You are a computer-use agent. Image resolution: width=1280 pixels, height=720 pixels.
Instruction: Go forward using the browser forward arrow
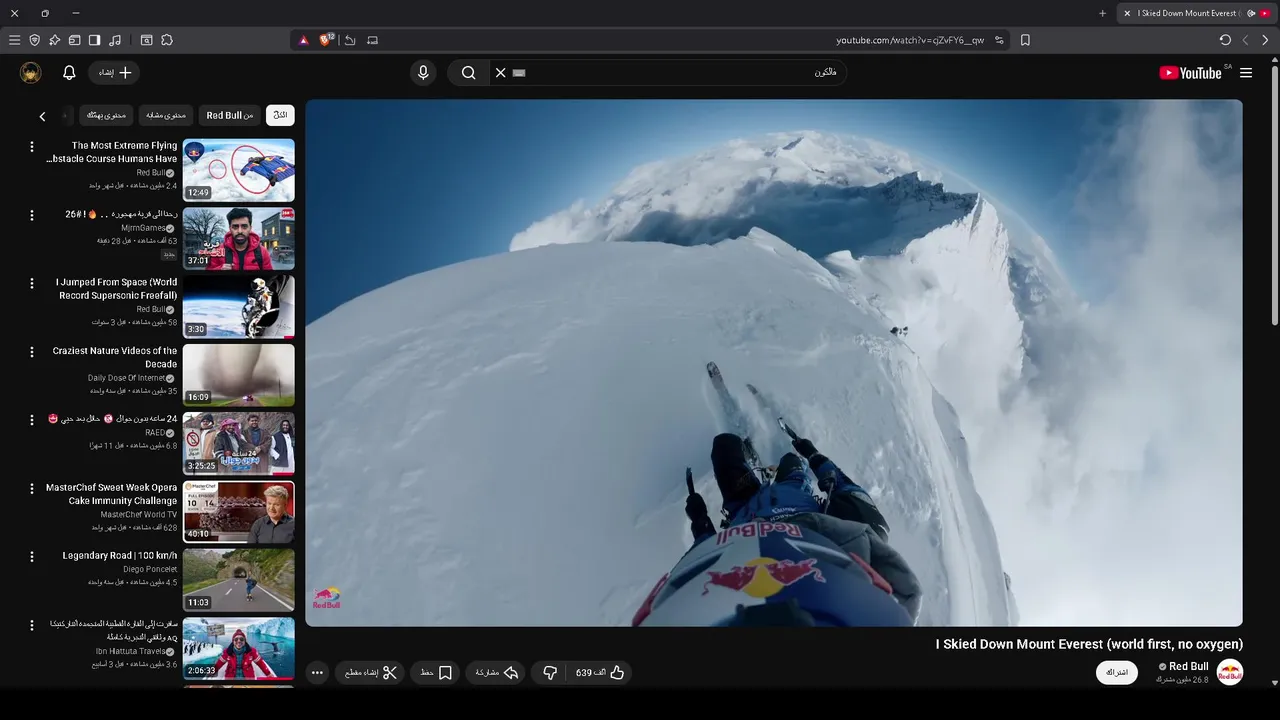point(1265,40)
